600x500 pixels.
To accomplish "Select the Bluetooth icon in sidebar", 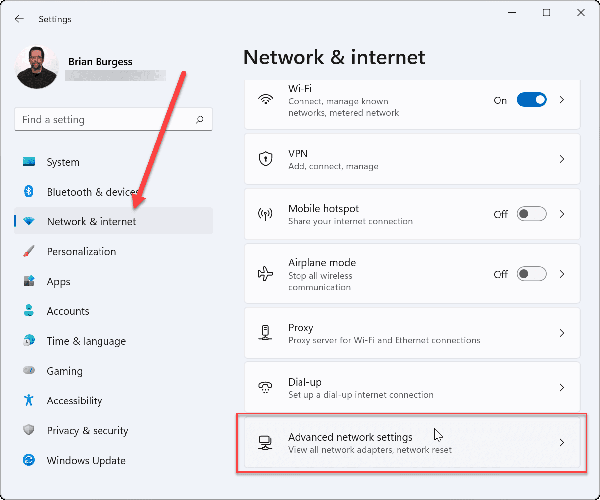I will coord(29,191).
